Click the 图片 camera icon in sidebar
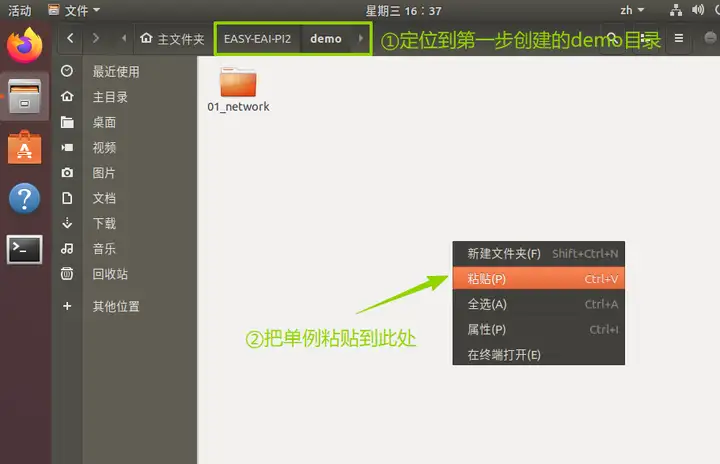 67,172
